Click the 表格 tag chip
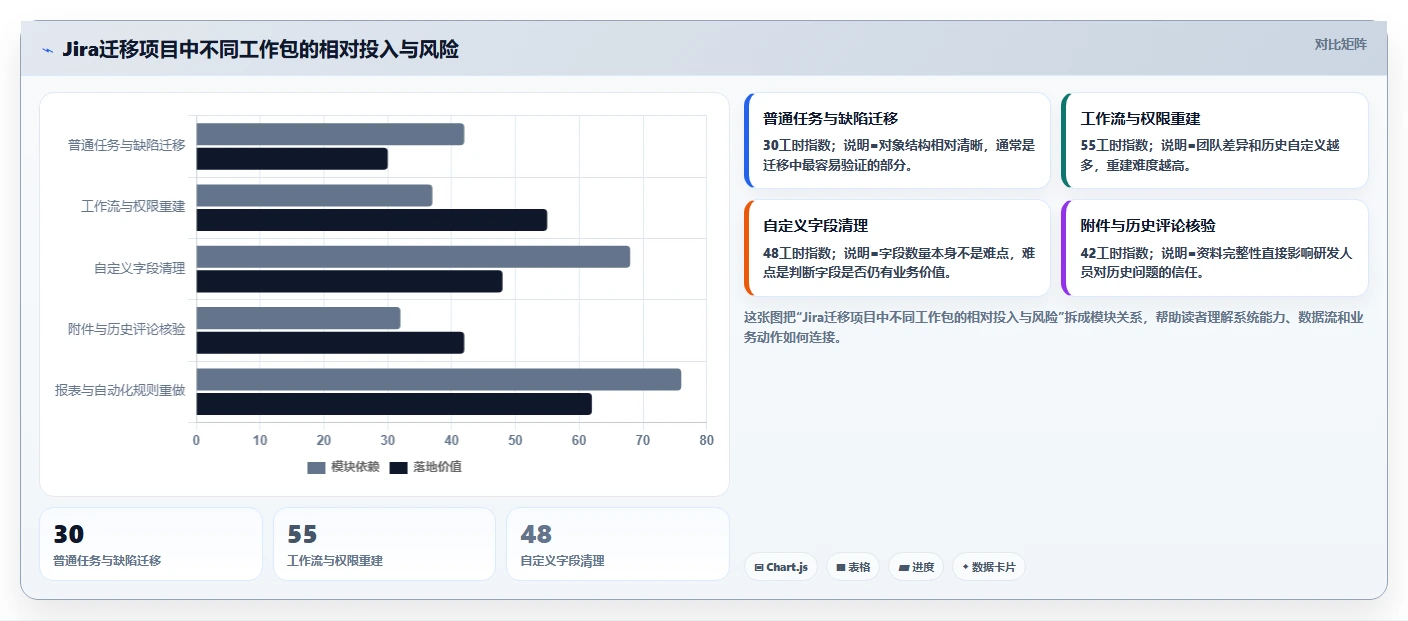The height and width of the screenshot is (621, 1408). (x=853, y=567)
